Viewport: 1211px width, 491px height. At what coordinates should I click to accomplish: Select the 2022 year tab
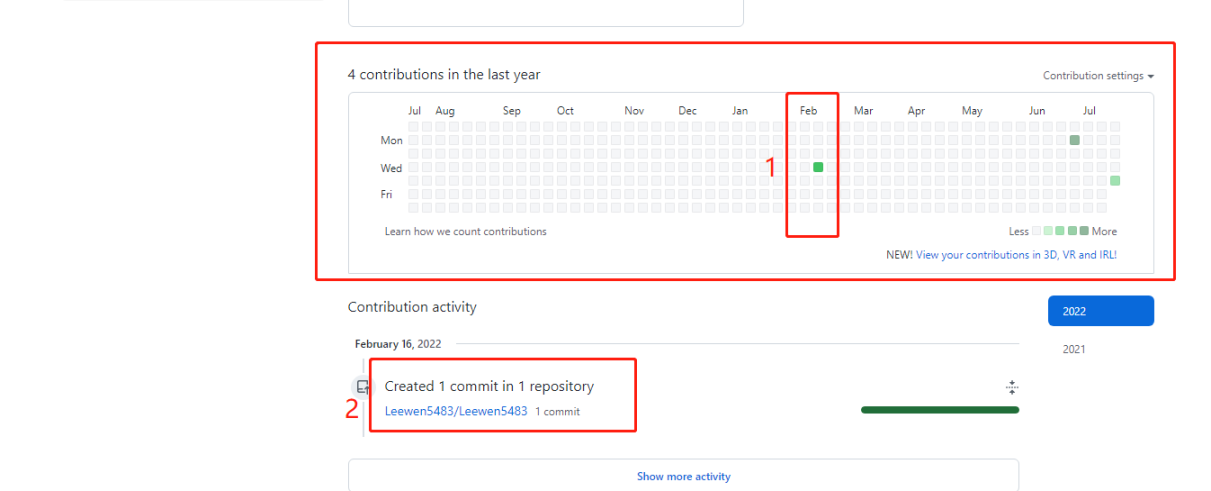[1100, 311]
